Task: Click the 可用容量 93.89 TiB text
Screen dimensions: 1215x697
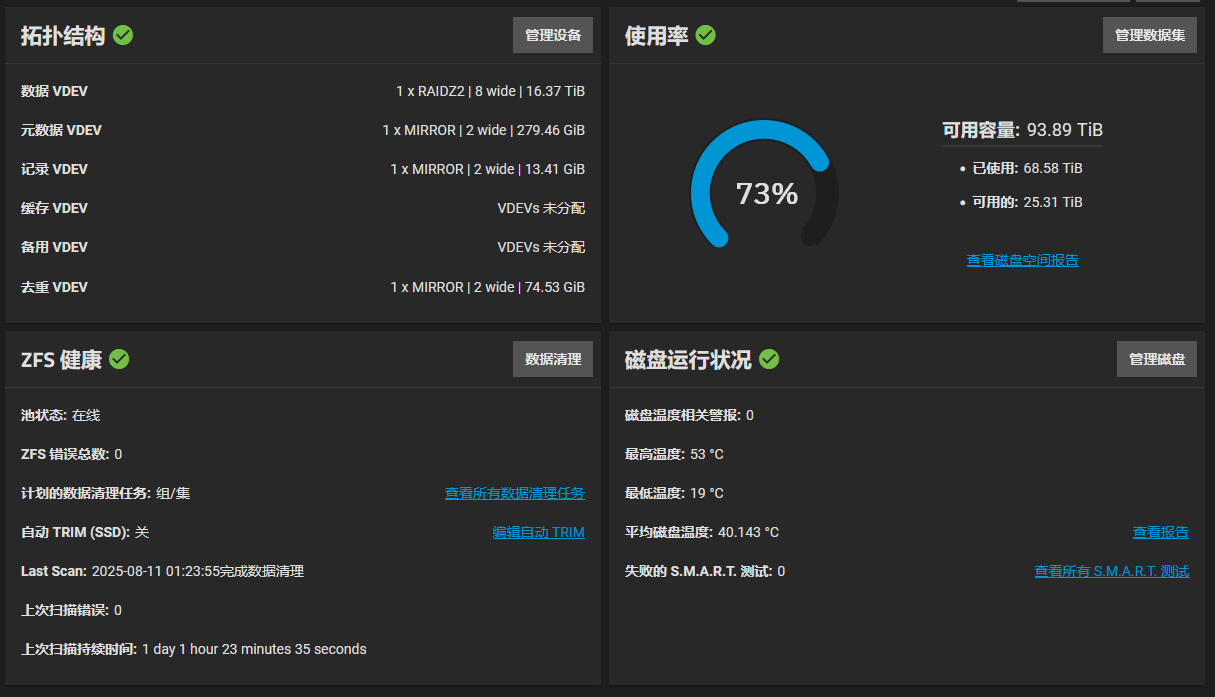Action: (1022, 130)
